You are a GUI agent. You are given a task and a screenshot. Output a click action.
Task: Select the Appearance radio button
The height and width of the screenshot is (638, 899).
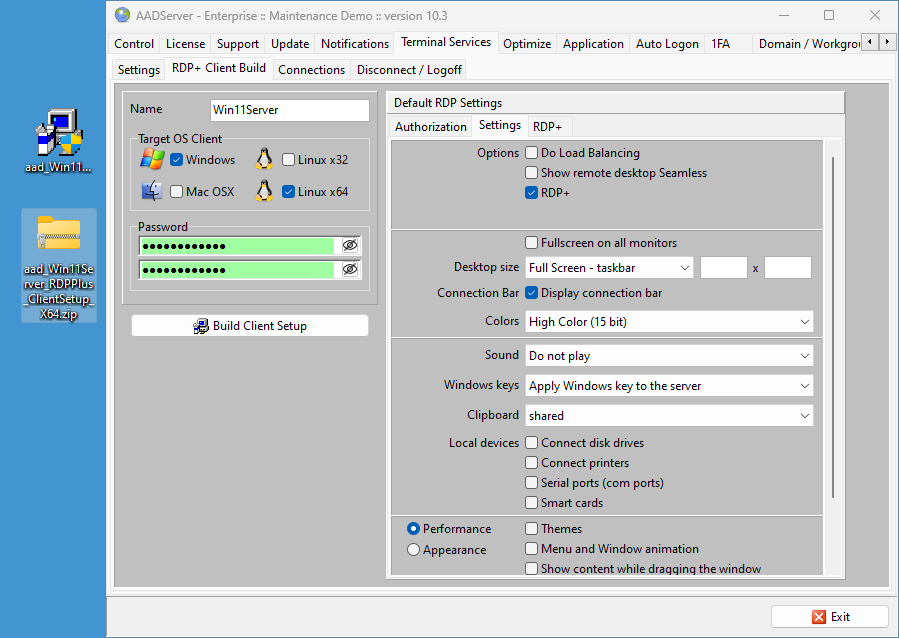[x=414, y=549]
